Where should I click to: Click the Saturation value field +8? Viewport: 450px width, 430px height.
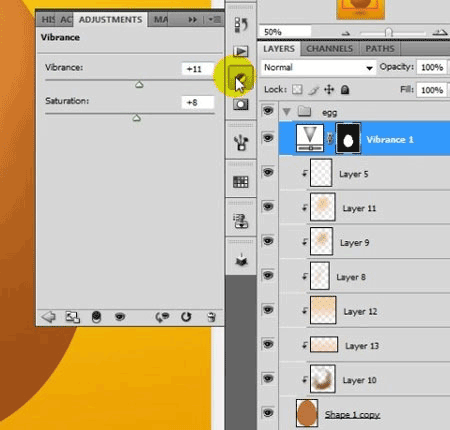[x=198, y=102]
